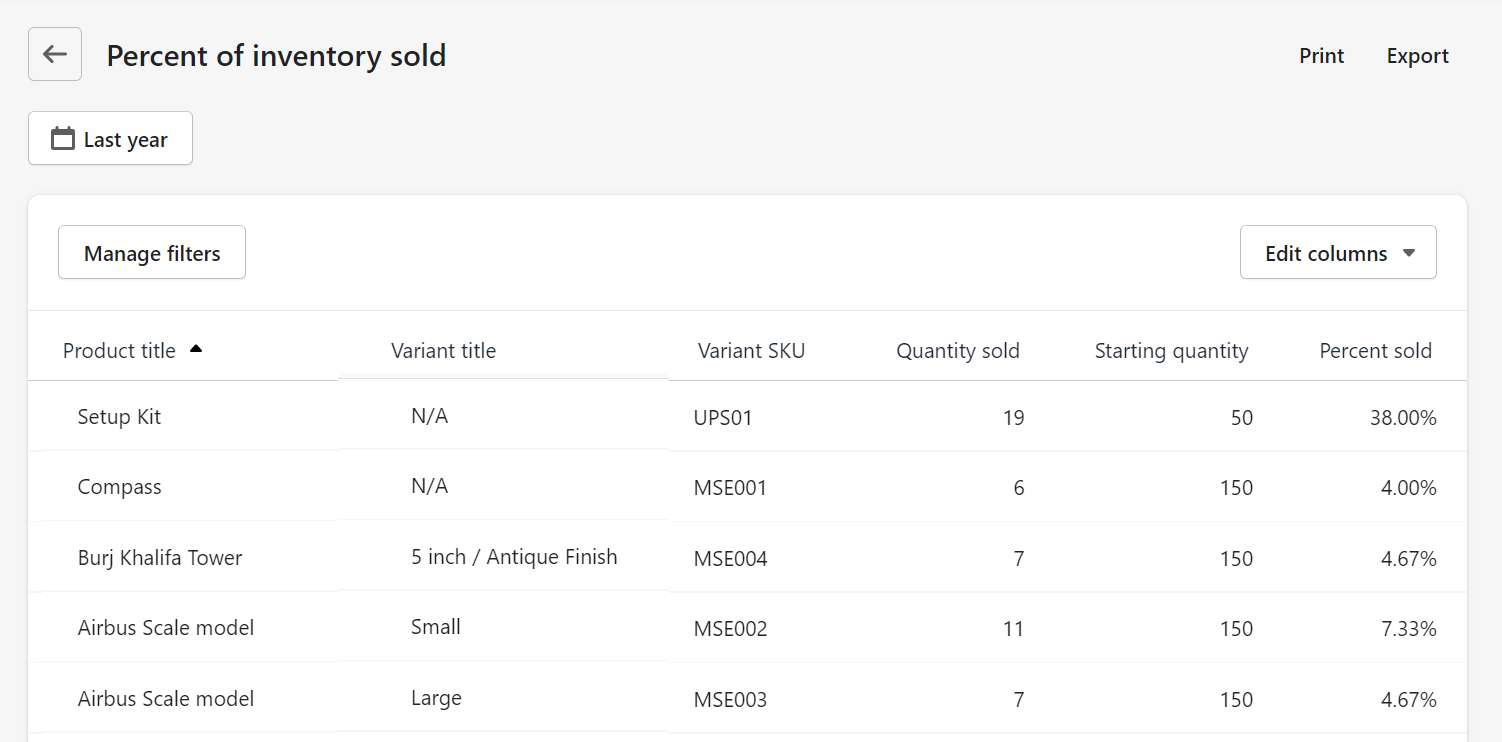Click the calendar icon in date filter
This screenshot has width=1502, height=742.
63,139
